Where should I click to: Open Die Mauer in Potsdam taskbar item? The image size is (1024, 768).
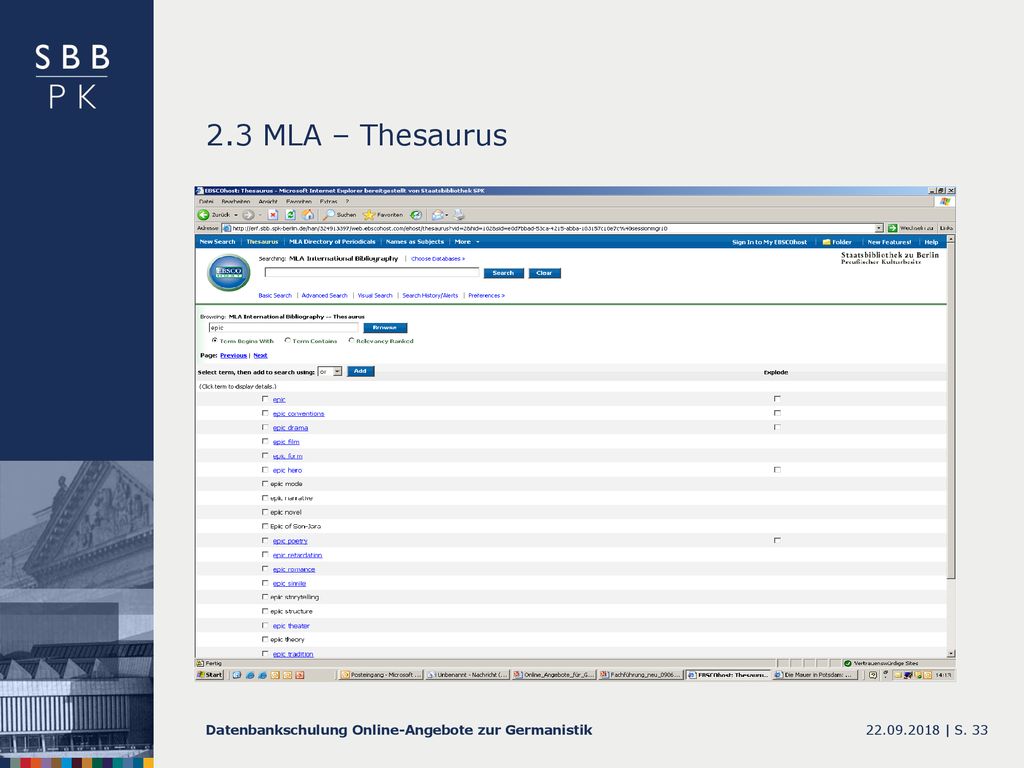[814, 675]
